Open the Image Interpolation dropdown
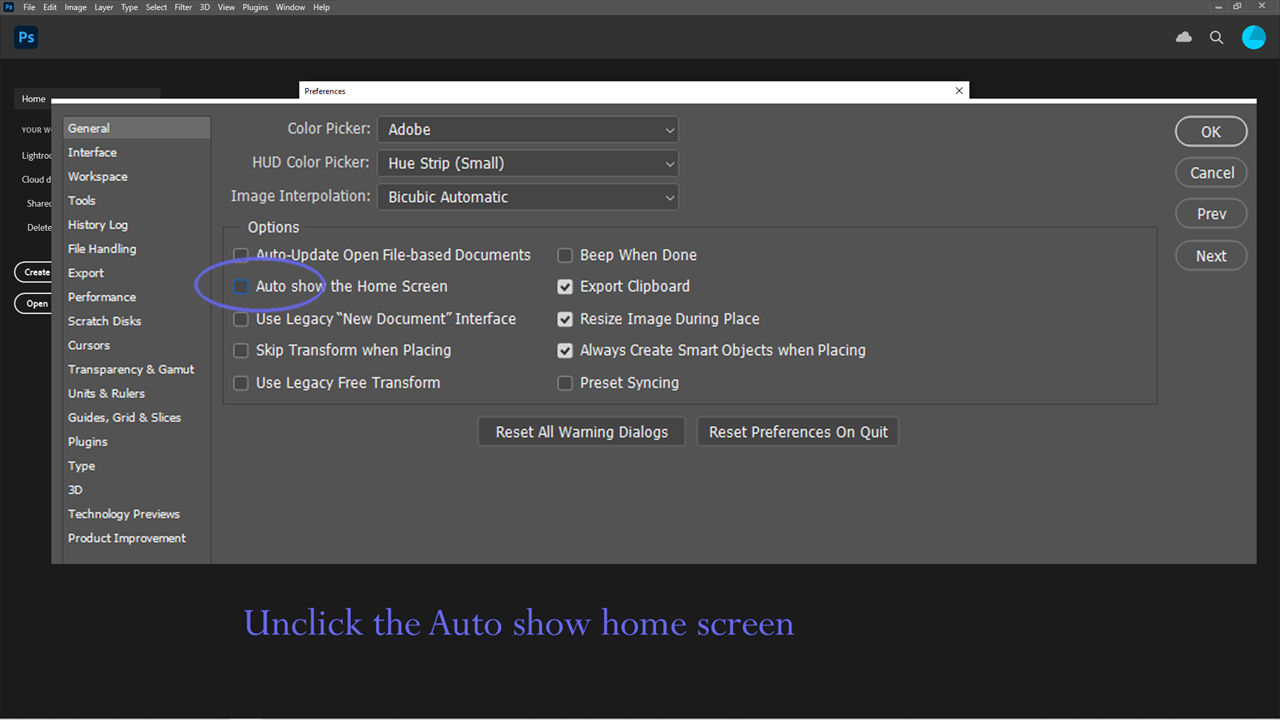The image size is (1280, 720). click(x=528, y=197)
